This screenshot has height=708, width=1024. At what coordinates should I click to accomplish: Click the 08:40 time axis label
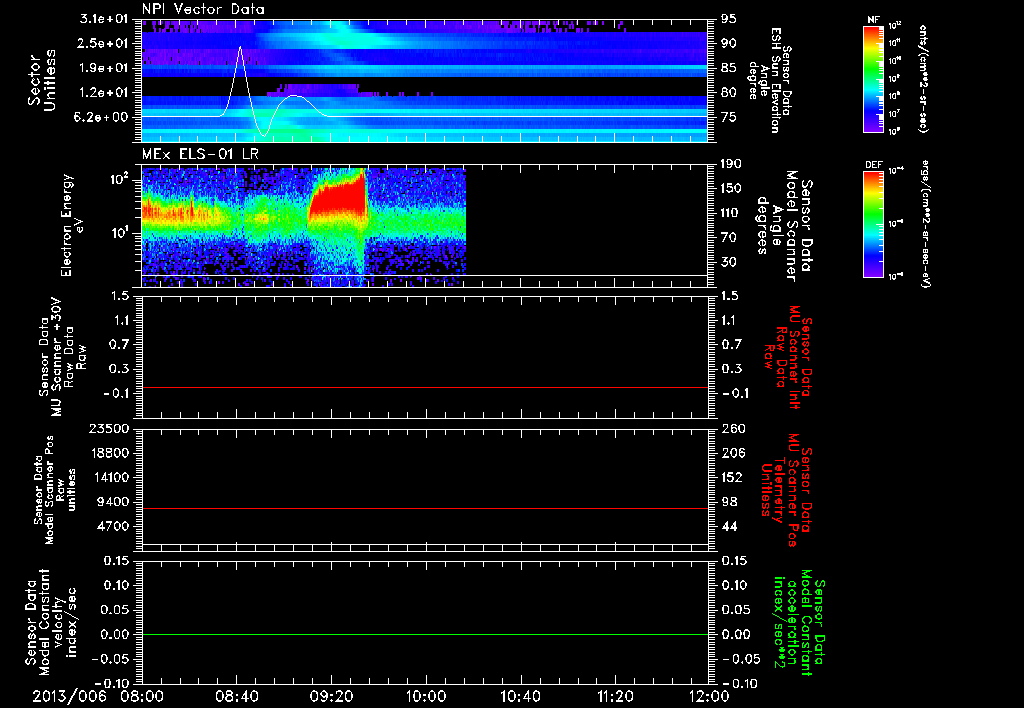236,696
